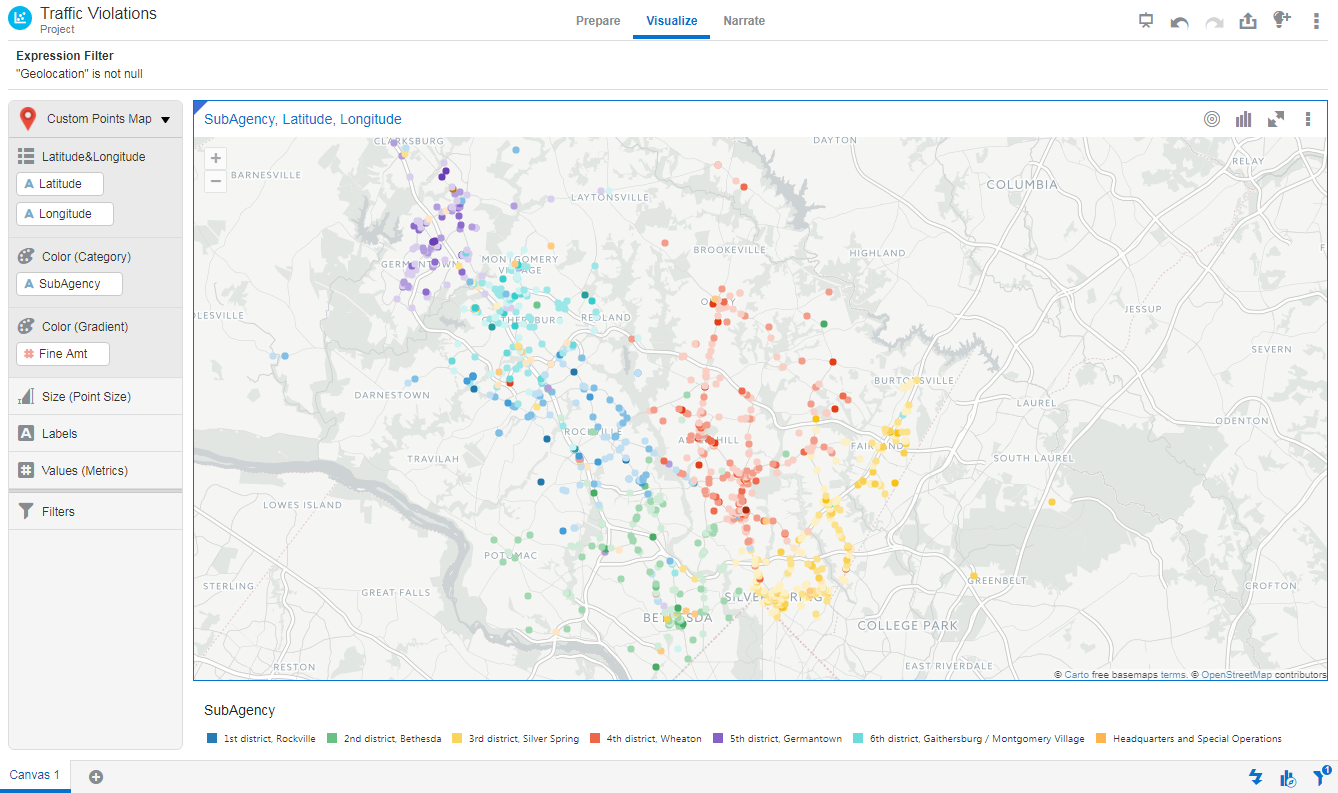Open the present mode icon in top toolbar
This screenshot has width=1338, height=793.
[x=1146, y=21]
